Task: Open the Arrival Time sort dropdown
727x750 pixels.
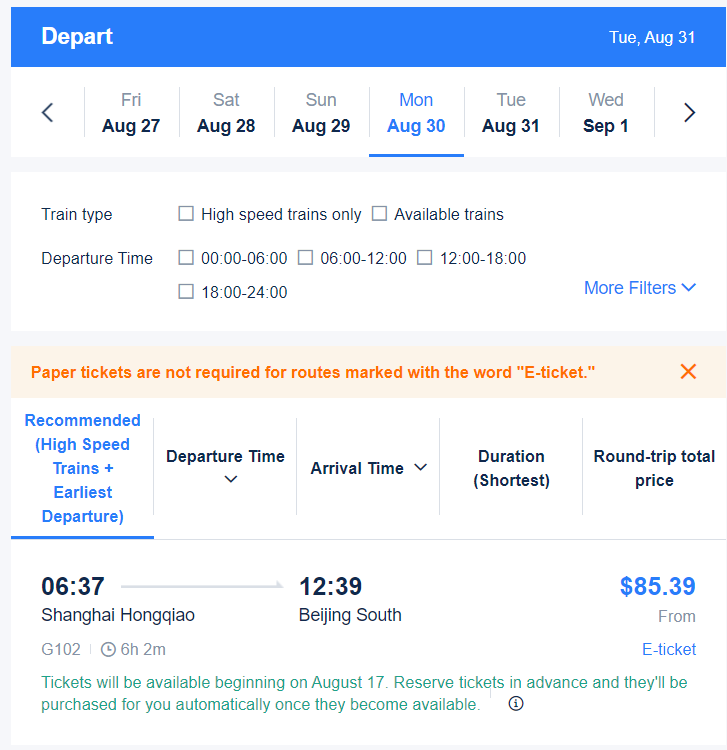Action: [368, 468]
